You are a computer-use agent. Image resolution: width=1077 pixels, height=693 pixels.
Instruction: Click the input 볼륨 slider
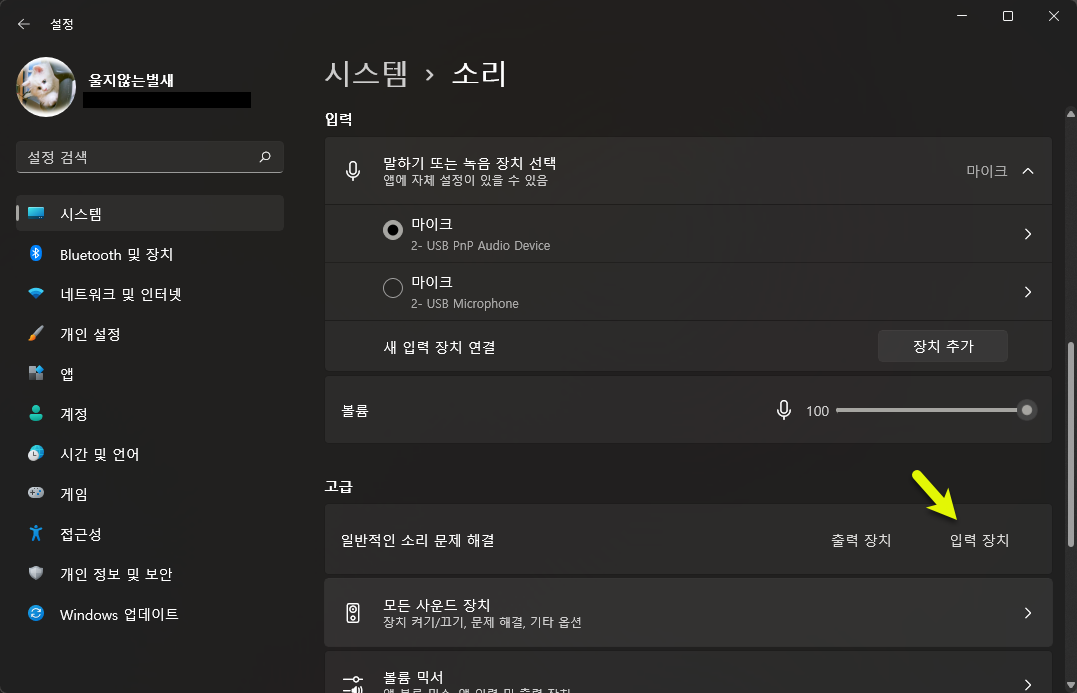click(x=936, y=410)
